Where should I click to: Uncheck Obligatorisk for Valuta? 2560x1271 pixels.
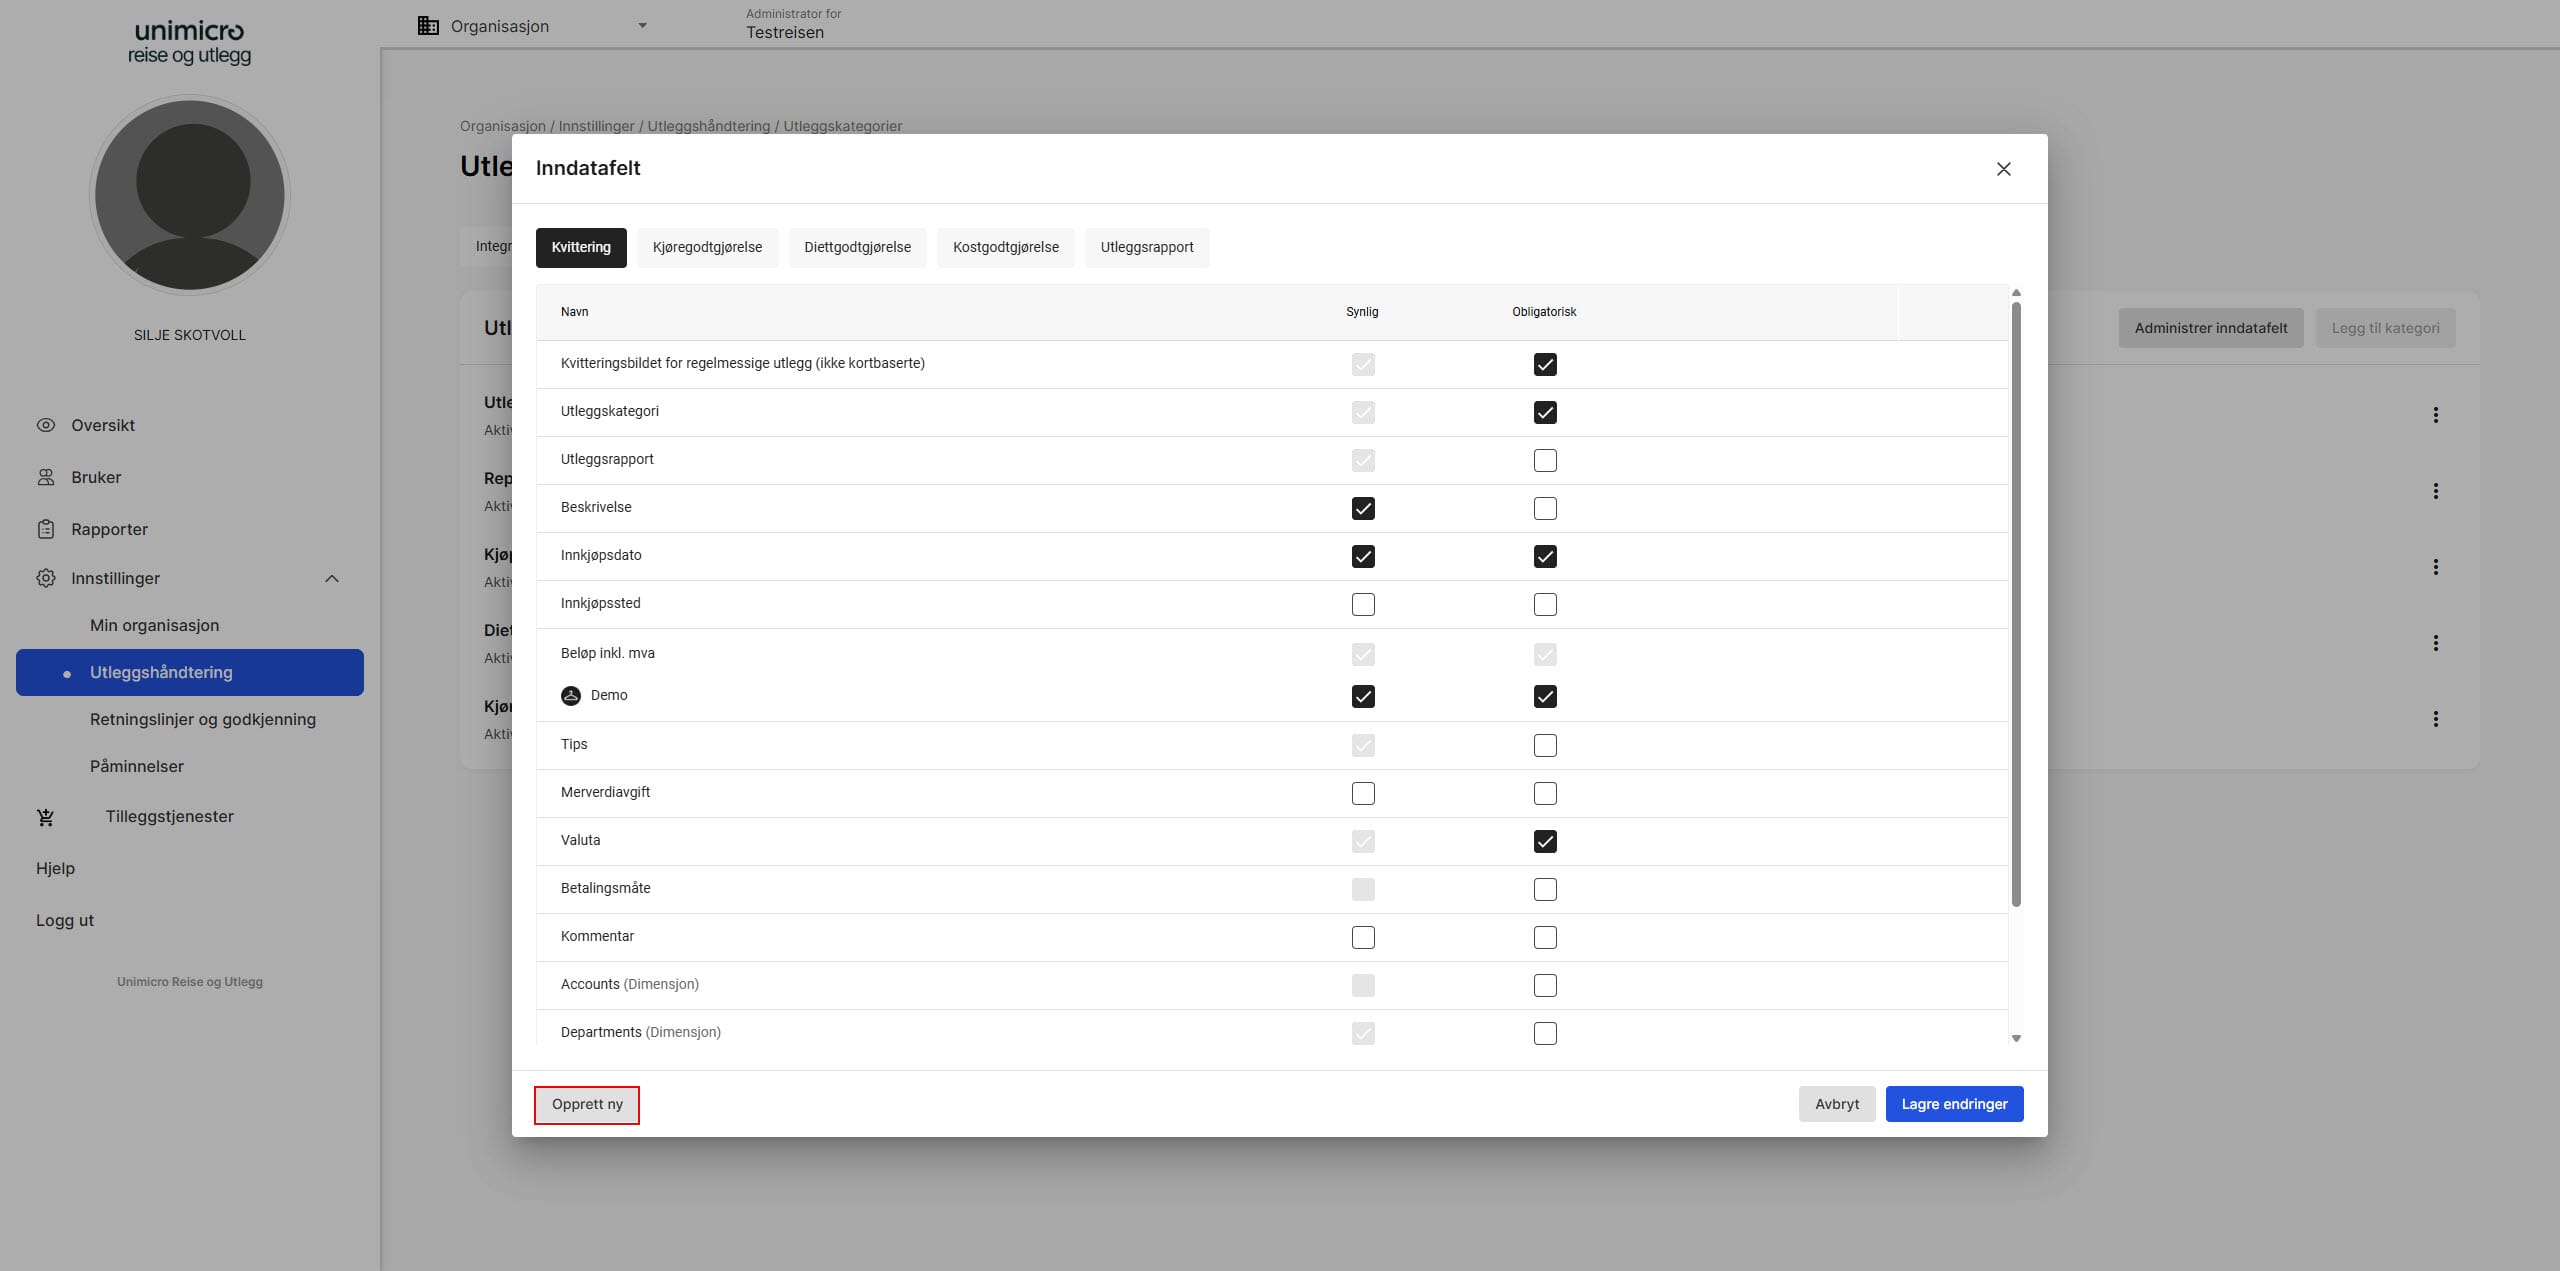1545,841
